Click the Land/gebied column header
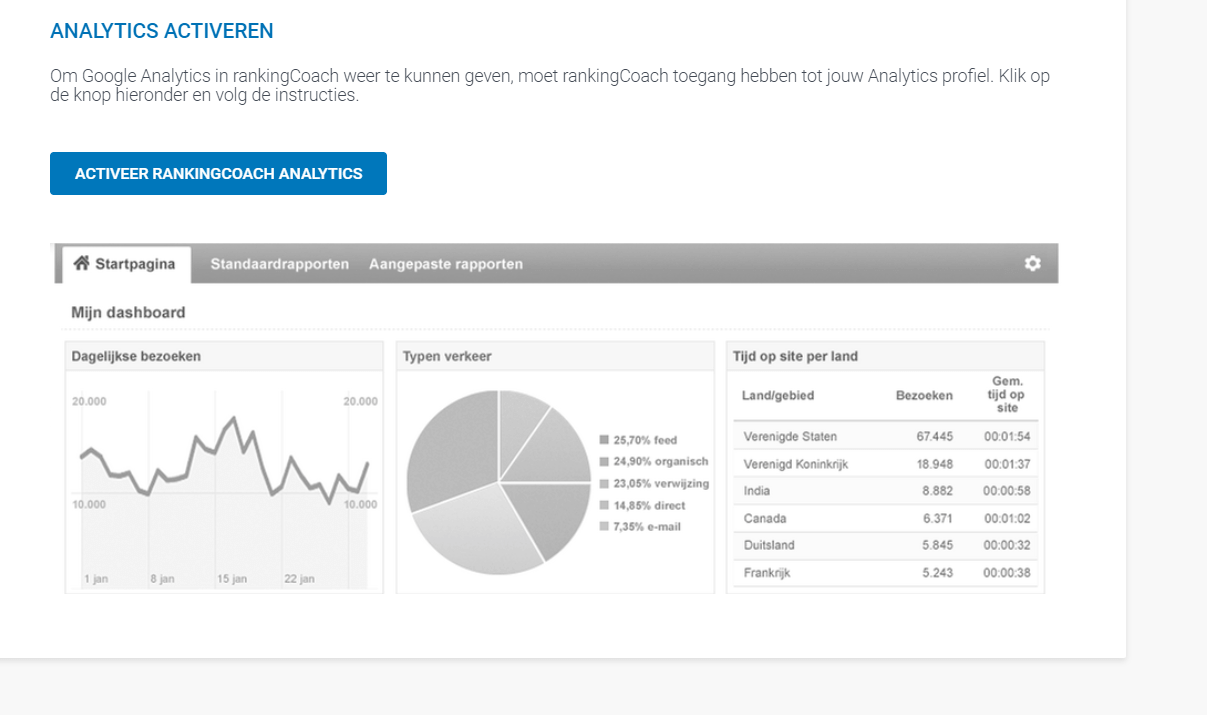This screenshot has height=715, width=1207. (x=778, y=395)
